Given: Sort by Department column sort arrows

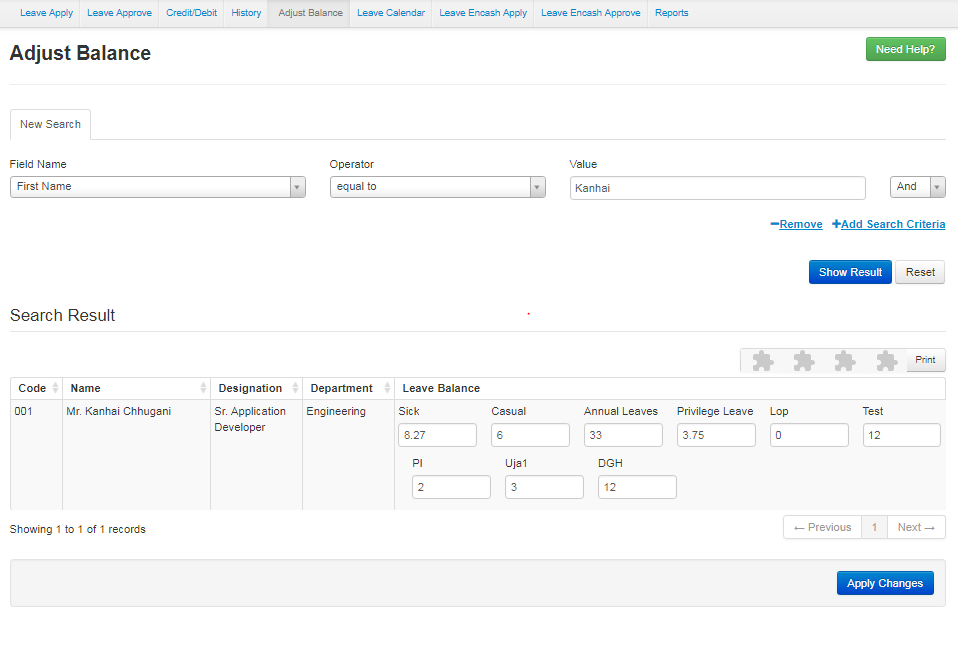Looking at the screenshot, I should [x=387, y=388].
